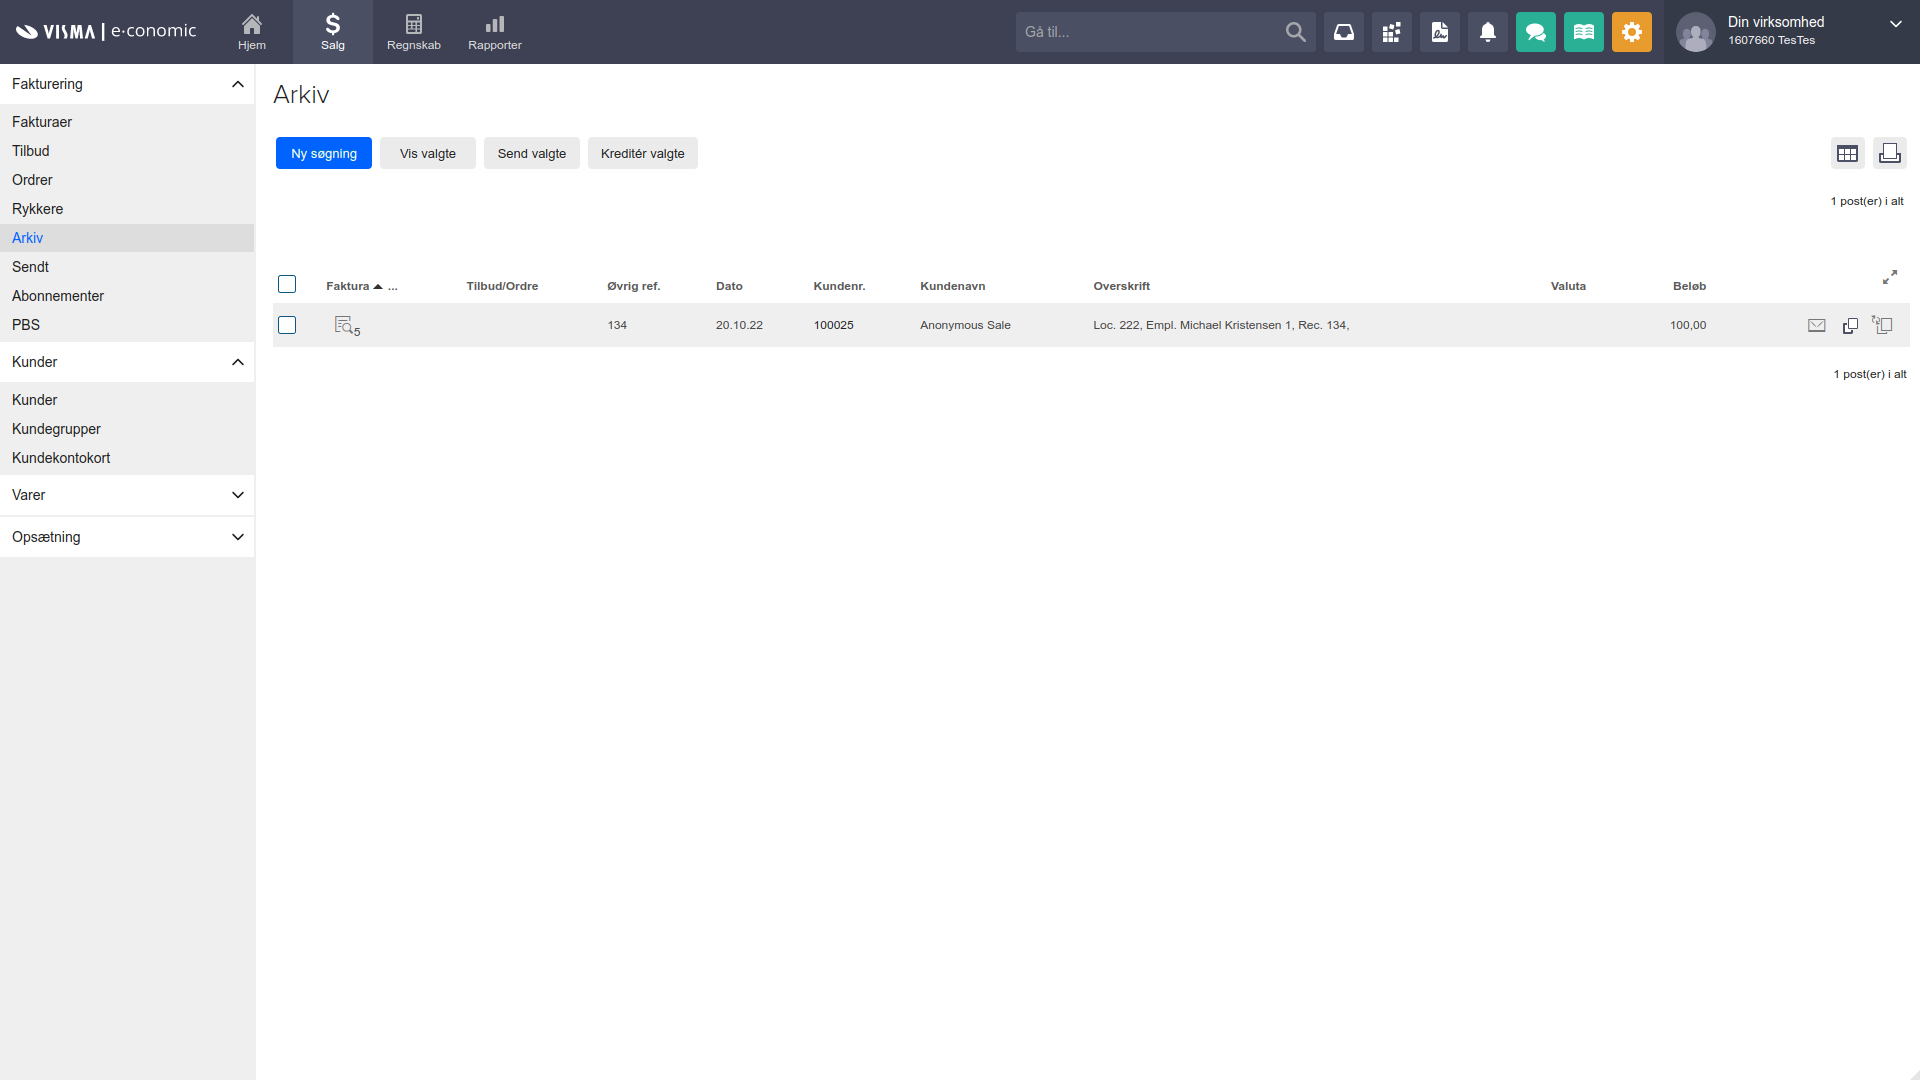Image resolution: width=1920 pixels, height=1080 pixels.
Task: Collapse the Fakturering sidebar section
Action: 237,84
